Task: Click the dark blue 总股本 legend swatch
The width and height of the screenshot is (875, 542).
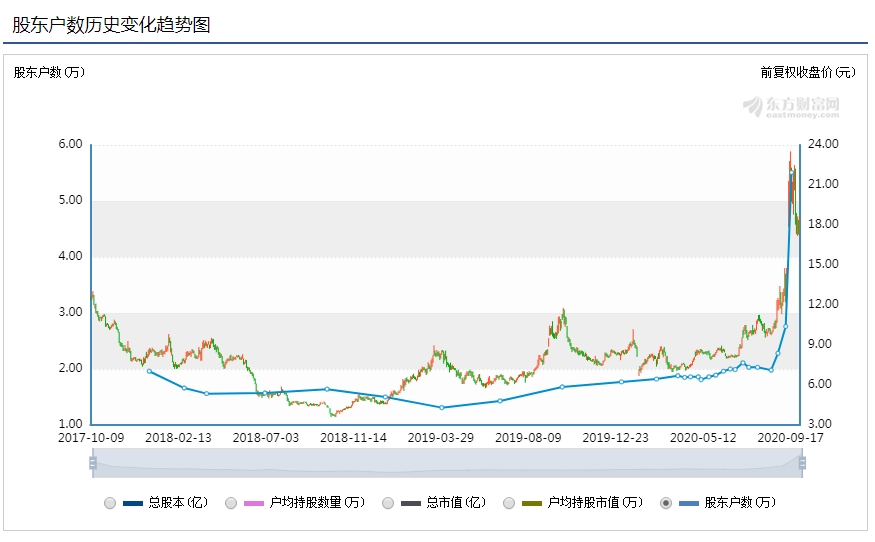Action: pyautogui.click(x=133, y=503)
